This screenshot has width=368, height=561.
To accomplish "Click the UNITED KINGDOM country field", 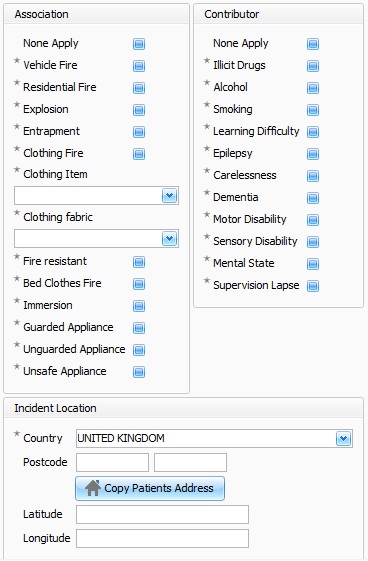I will point(214,438).
